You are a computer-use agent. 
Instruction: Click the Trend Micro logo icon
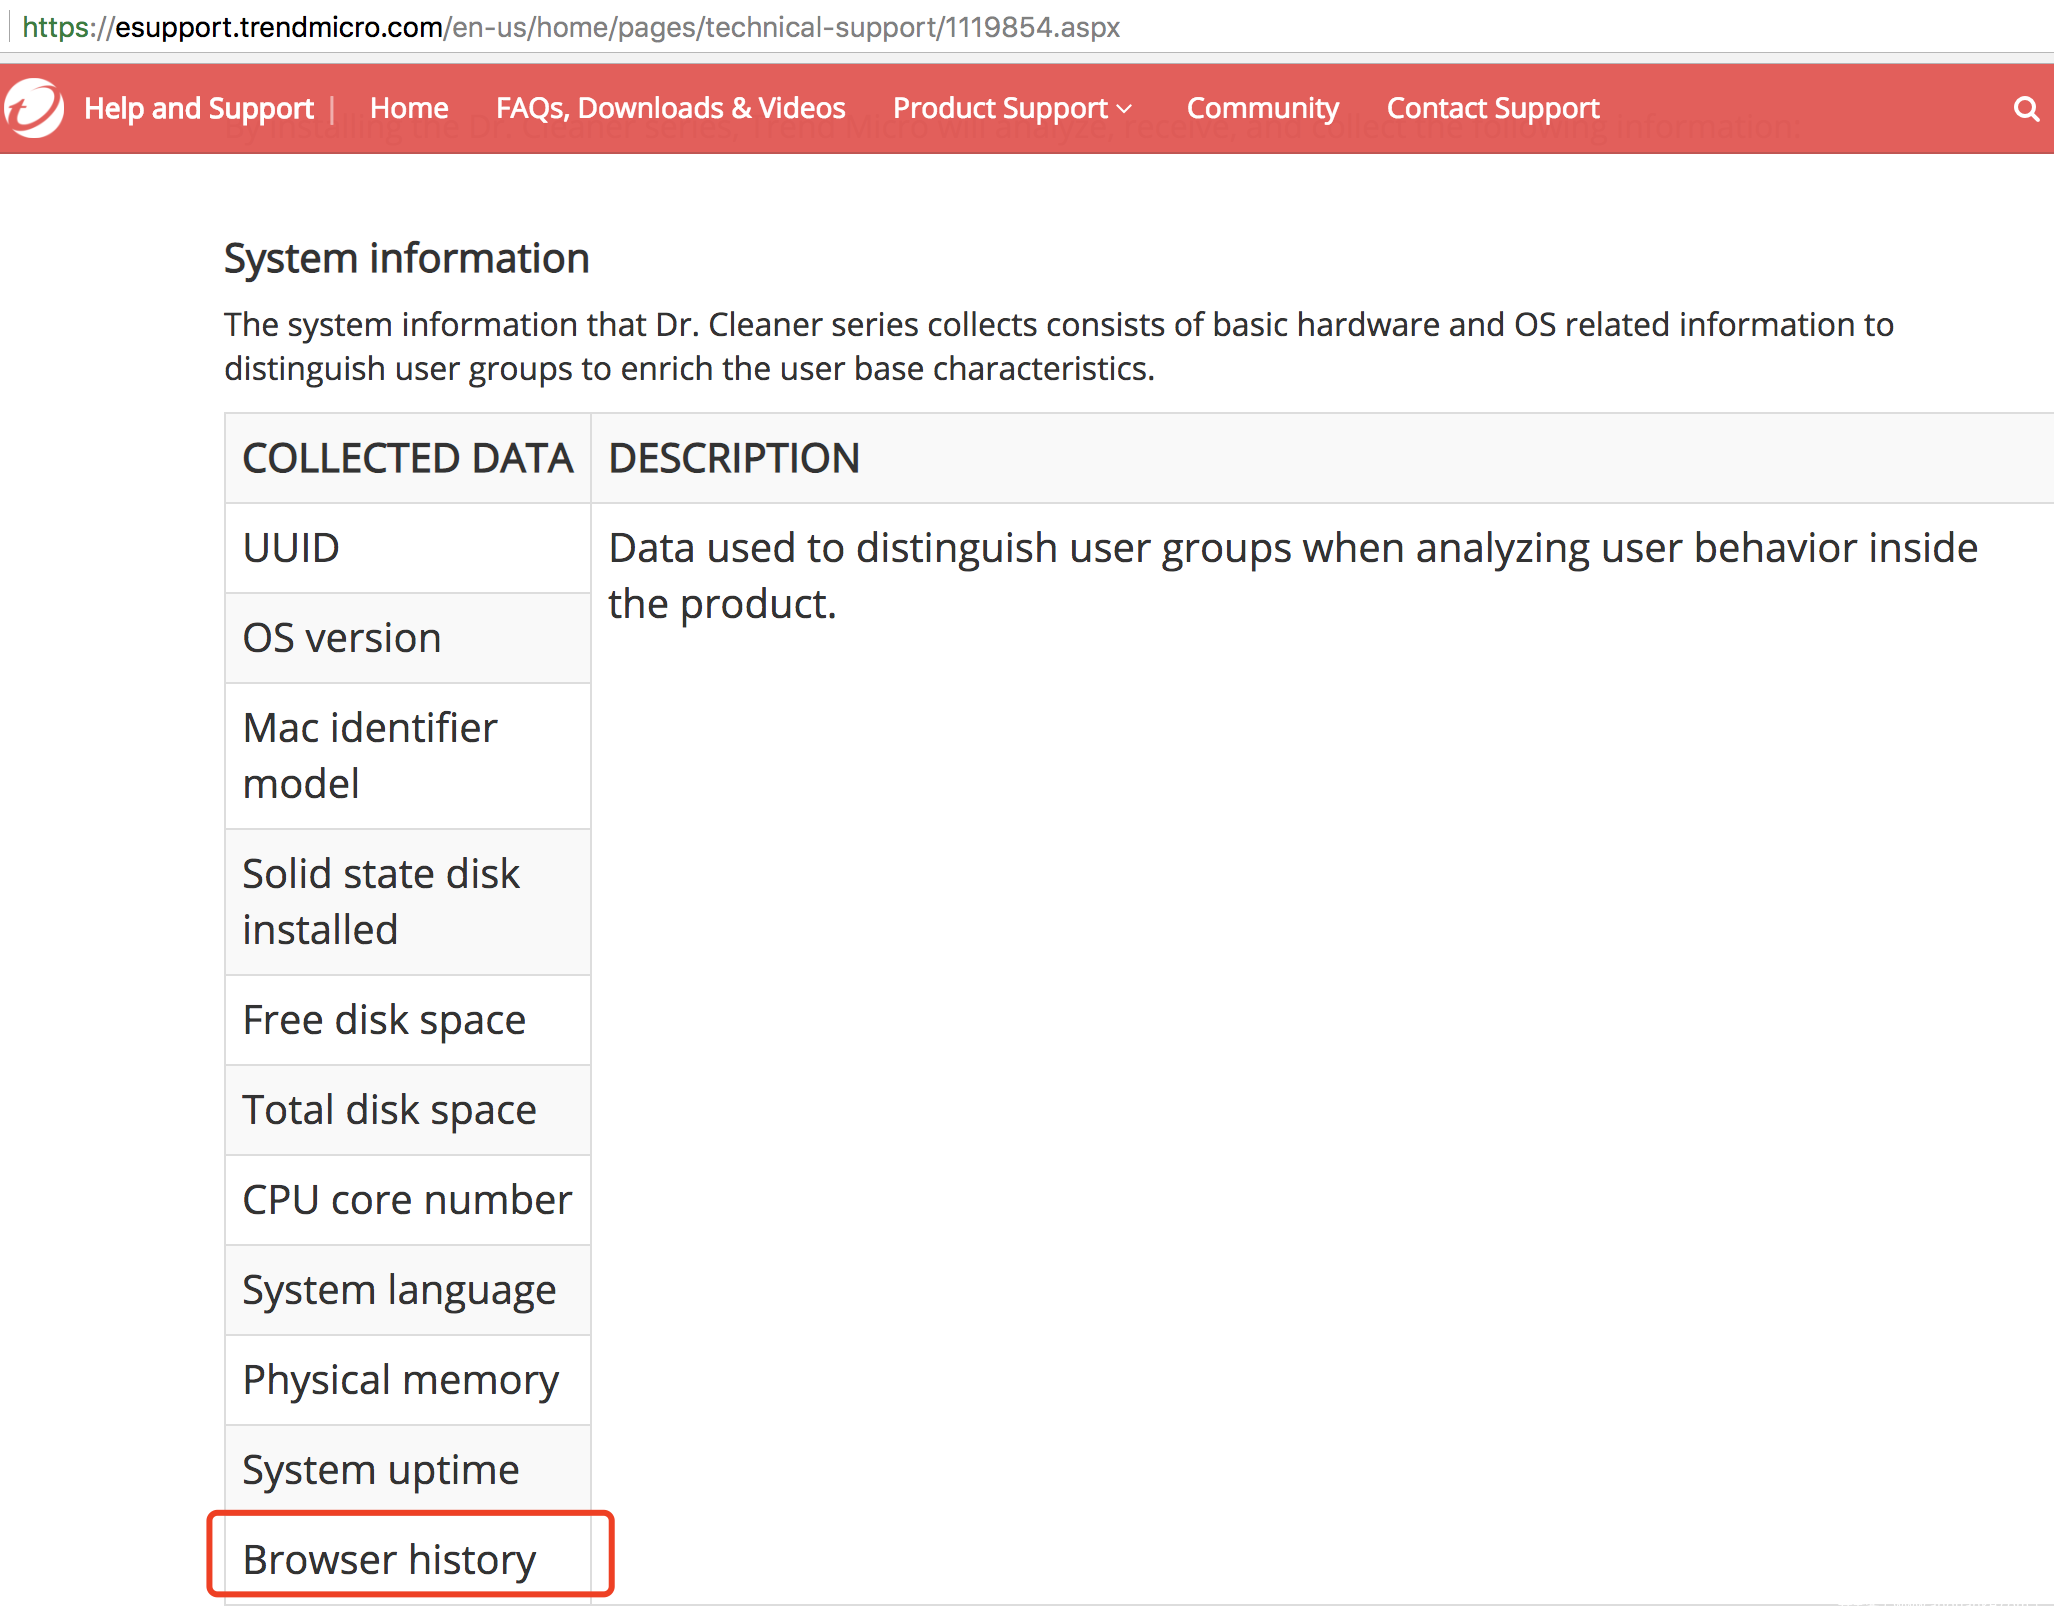click(x=34, y=108)
